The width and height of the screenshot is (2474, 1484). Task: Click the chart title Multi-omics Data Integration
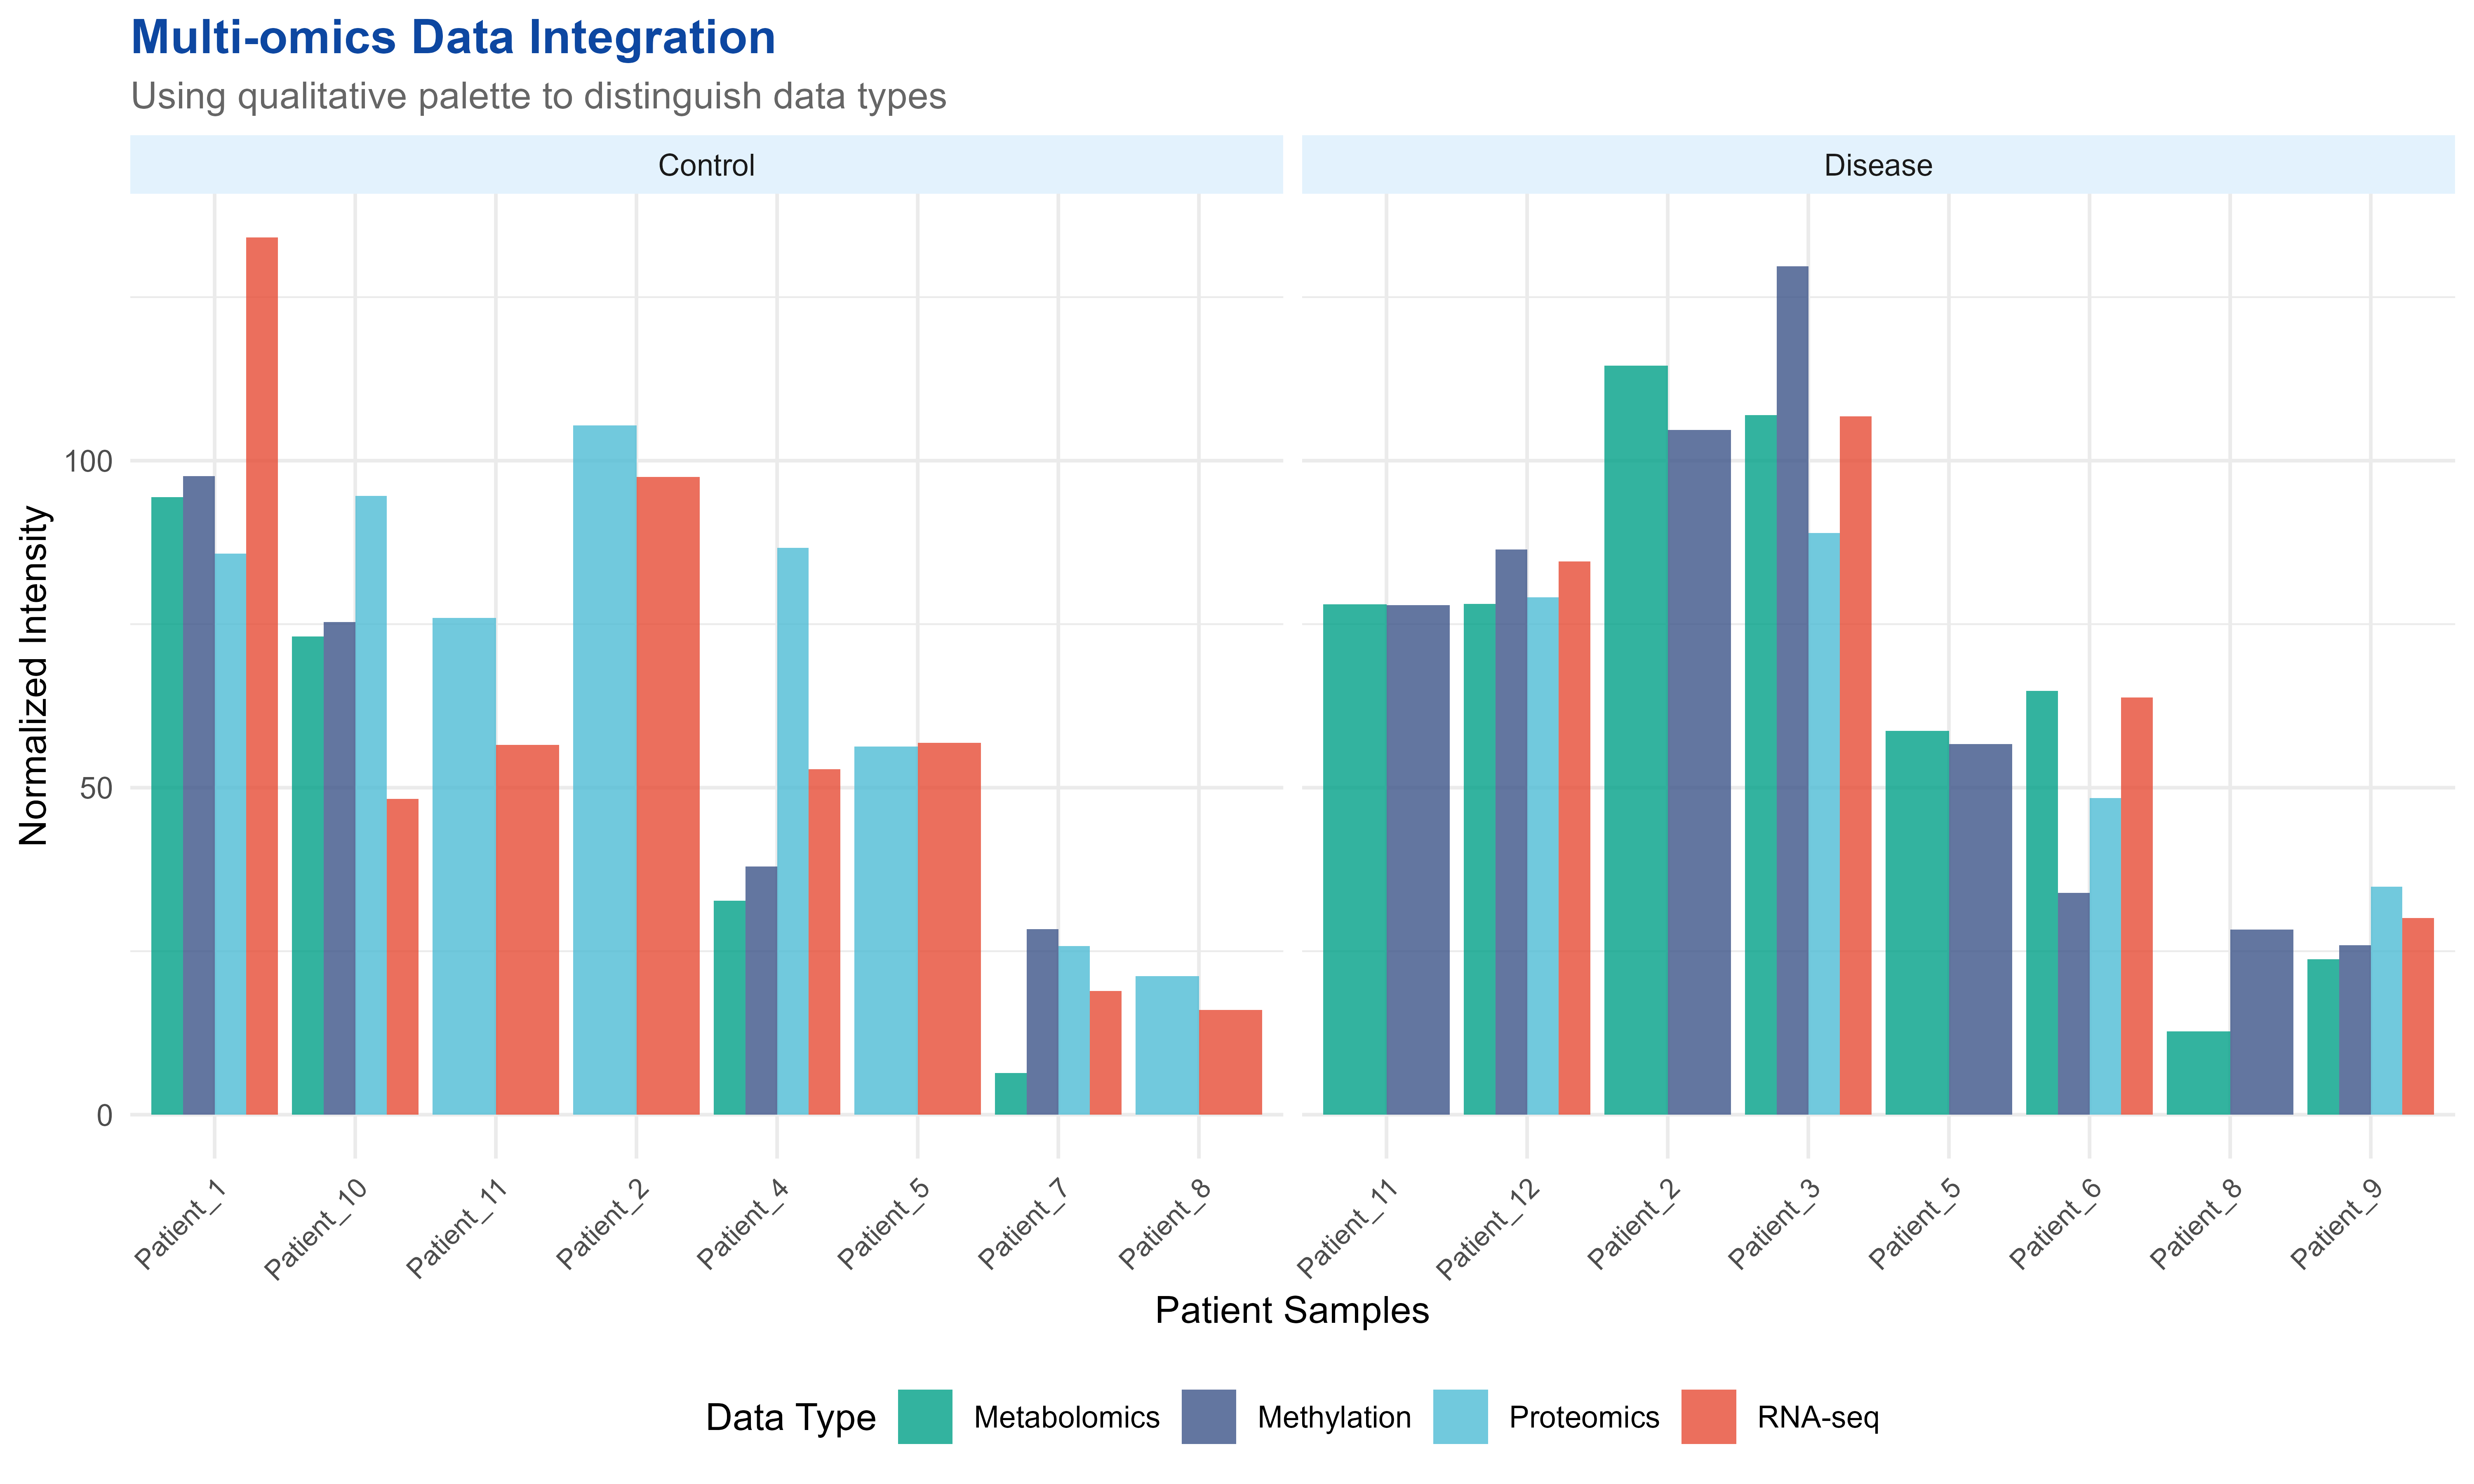tap(453, 38)
